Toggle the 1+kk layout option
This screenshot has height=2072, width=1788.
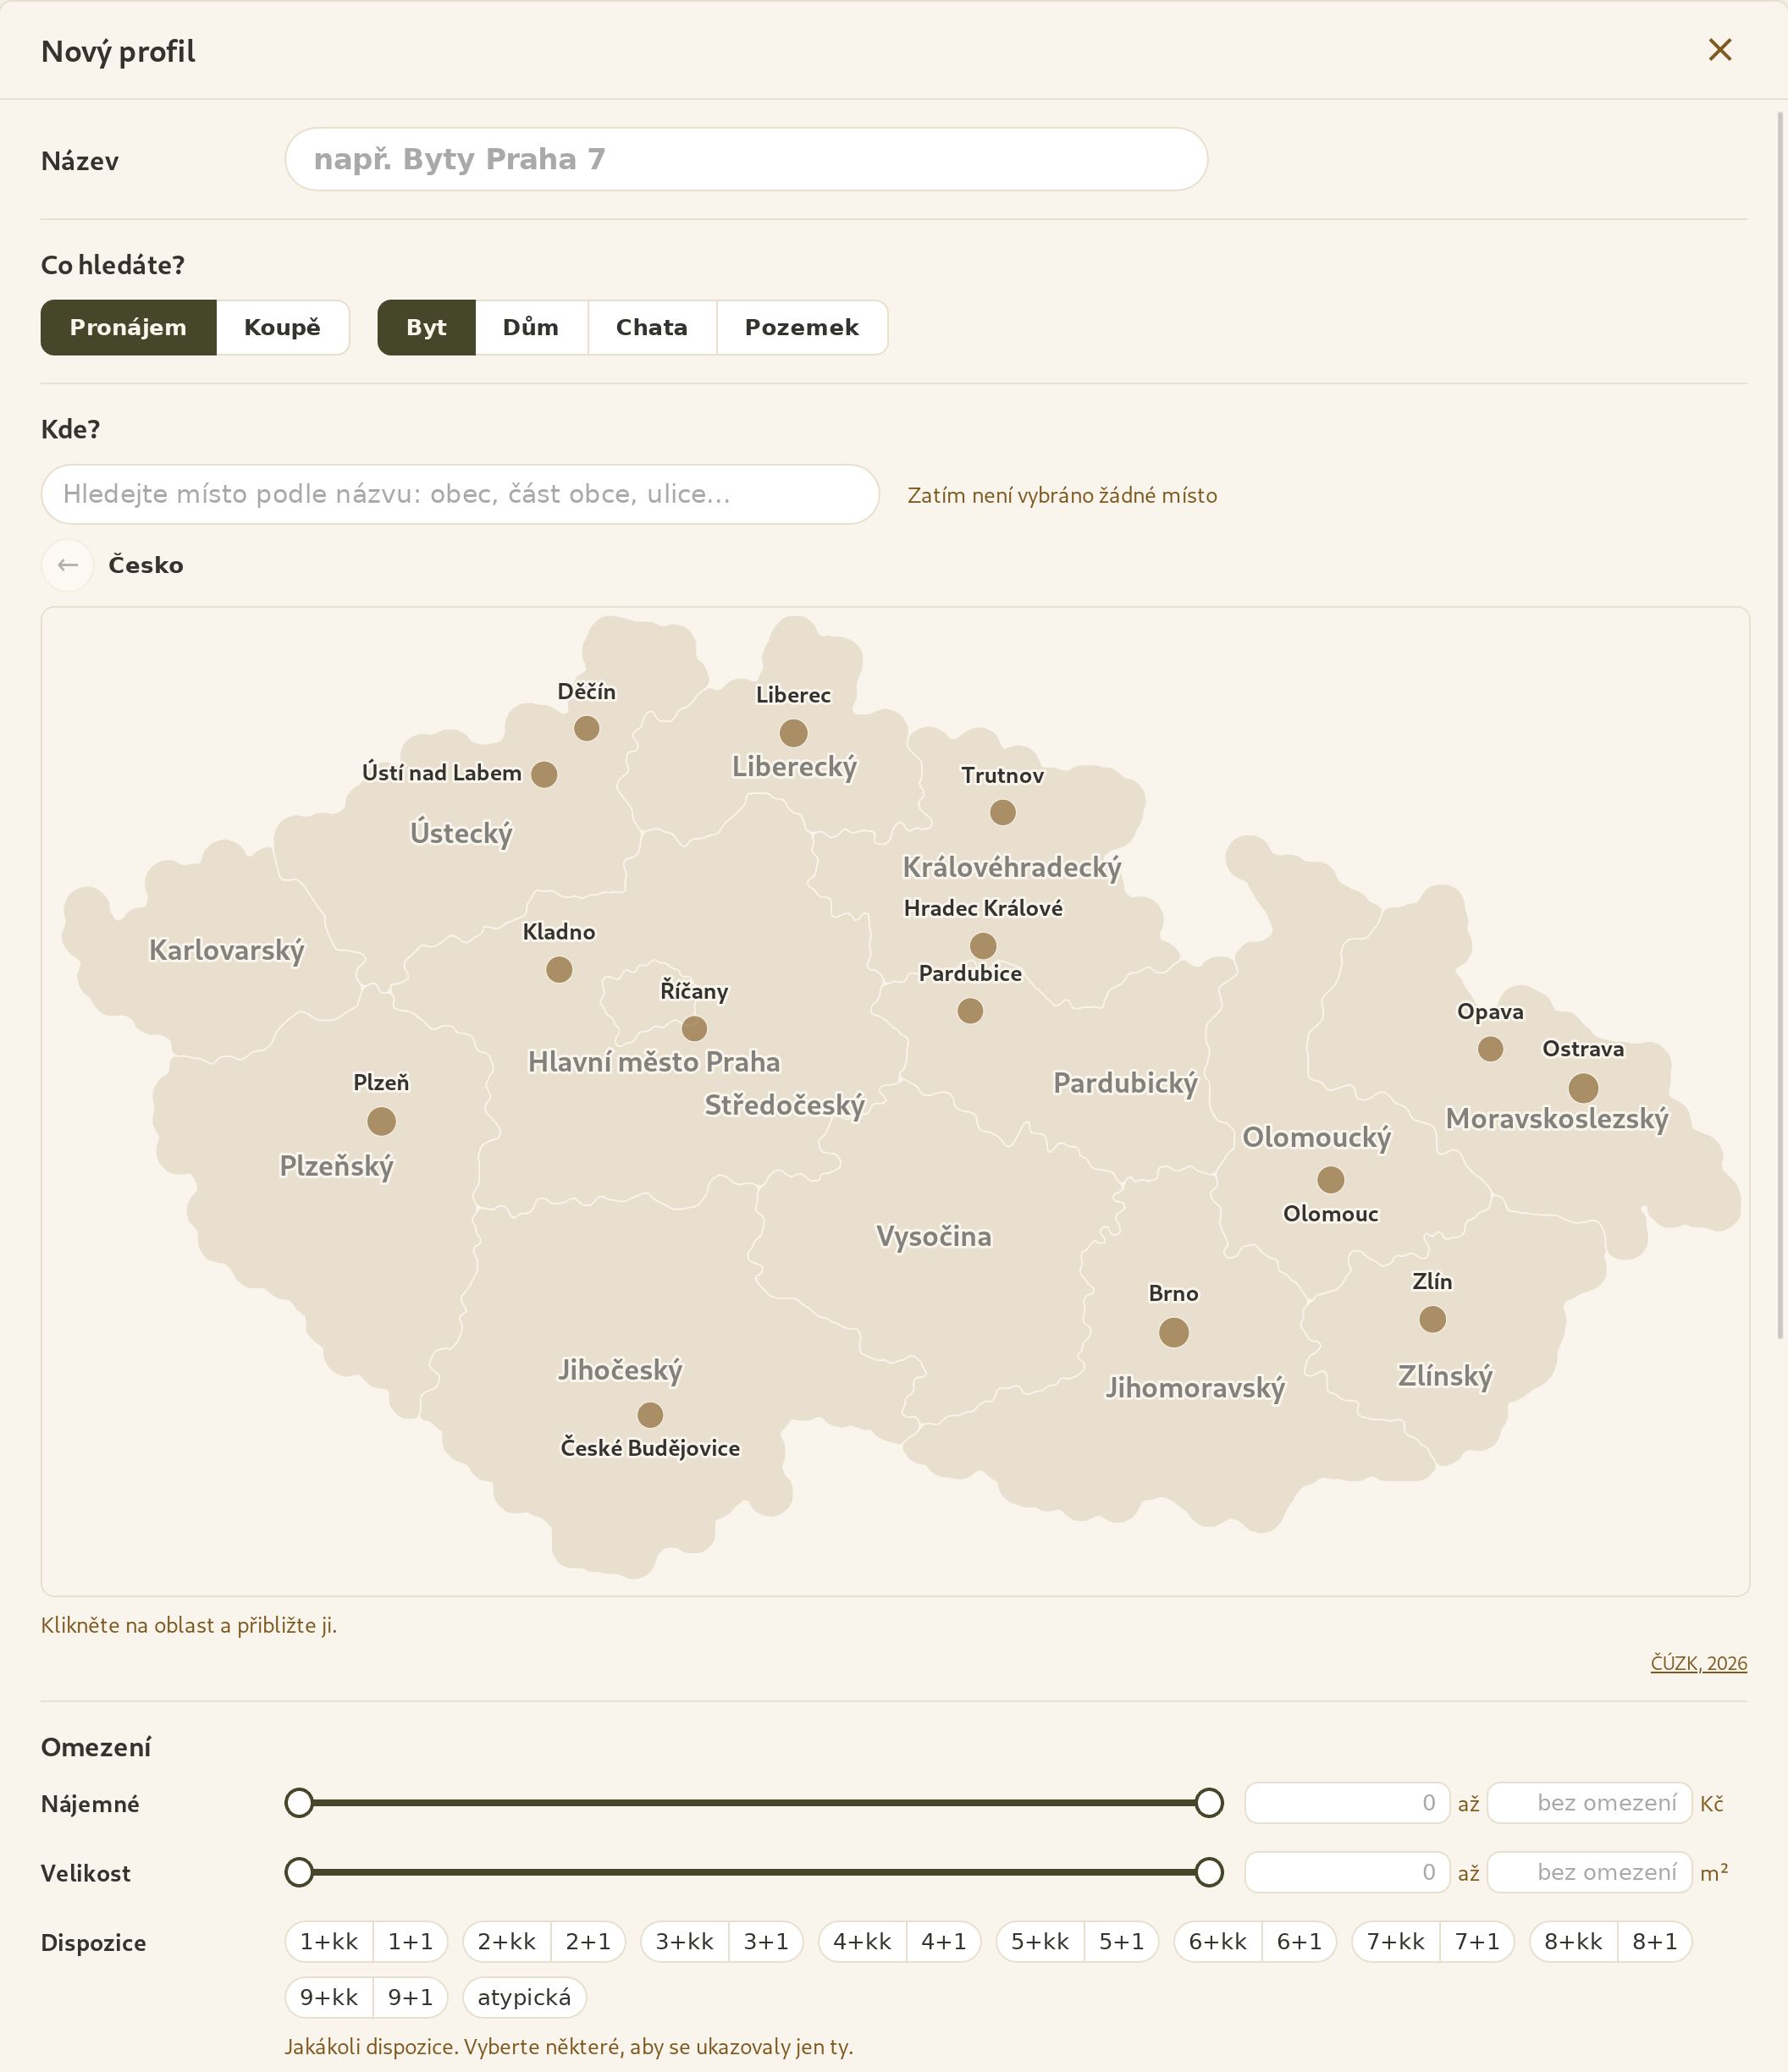click(329, 1941)
